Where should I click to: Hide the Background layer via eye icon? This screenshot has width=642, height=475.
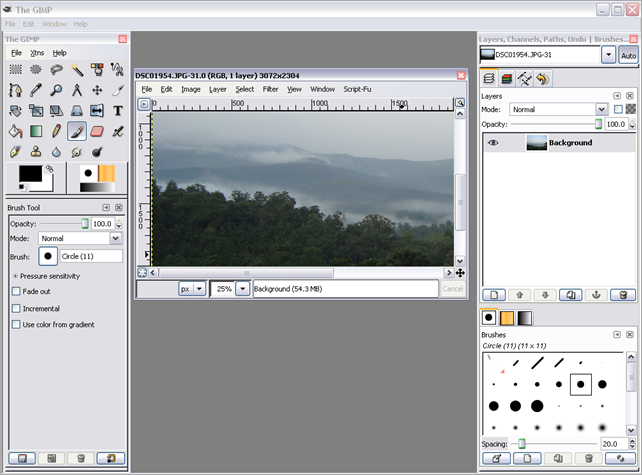pos(493,143)
